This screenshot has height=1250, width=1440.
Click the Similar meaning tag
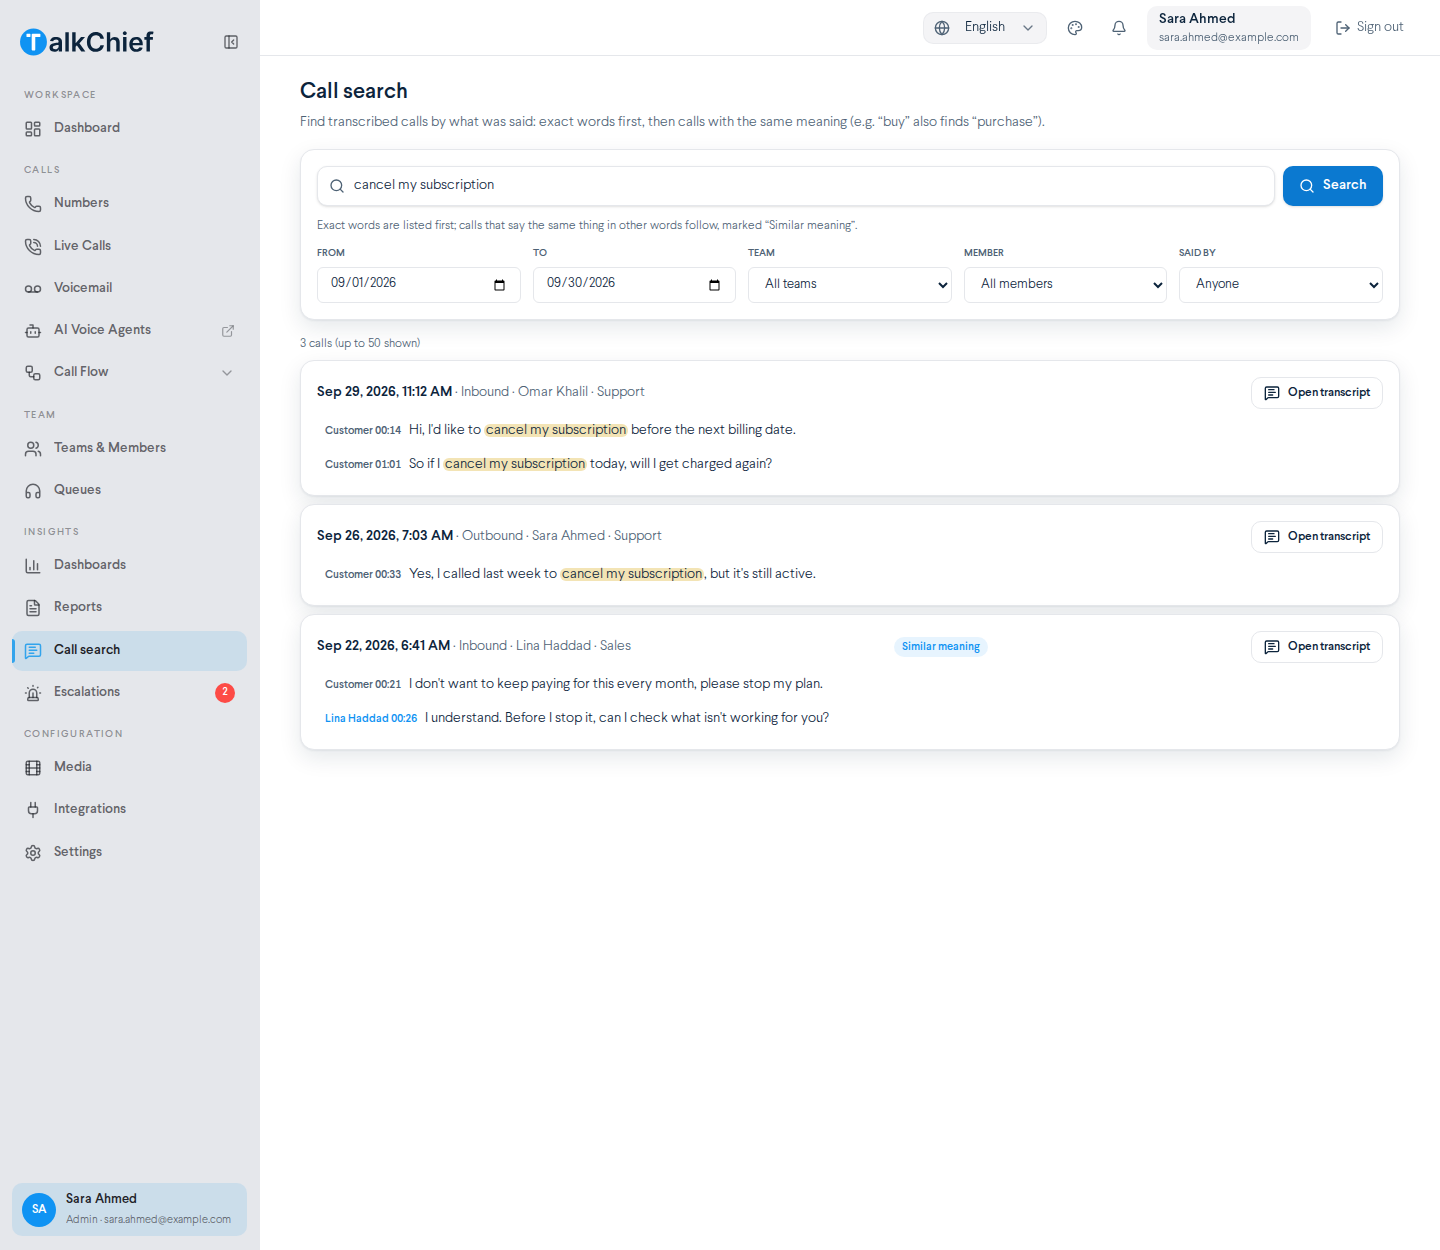point(941,647)
